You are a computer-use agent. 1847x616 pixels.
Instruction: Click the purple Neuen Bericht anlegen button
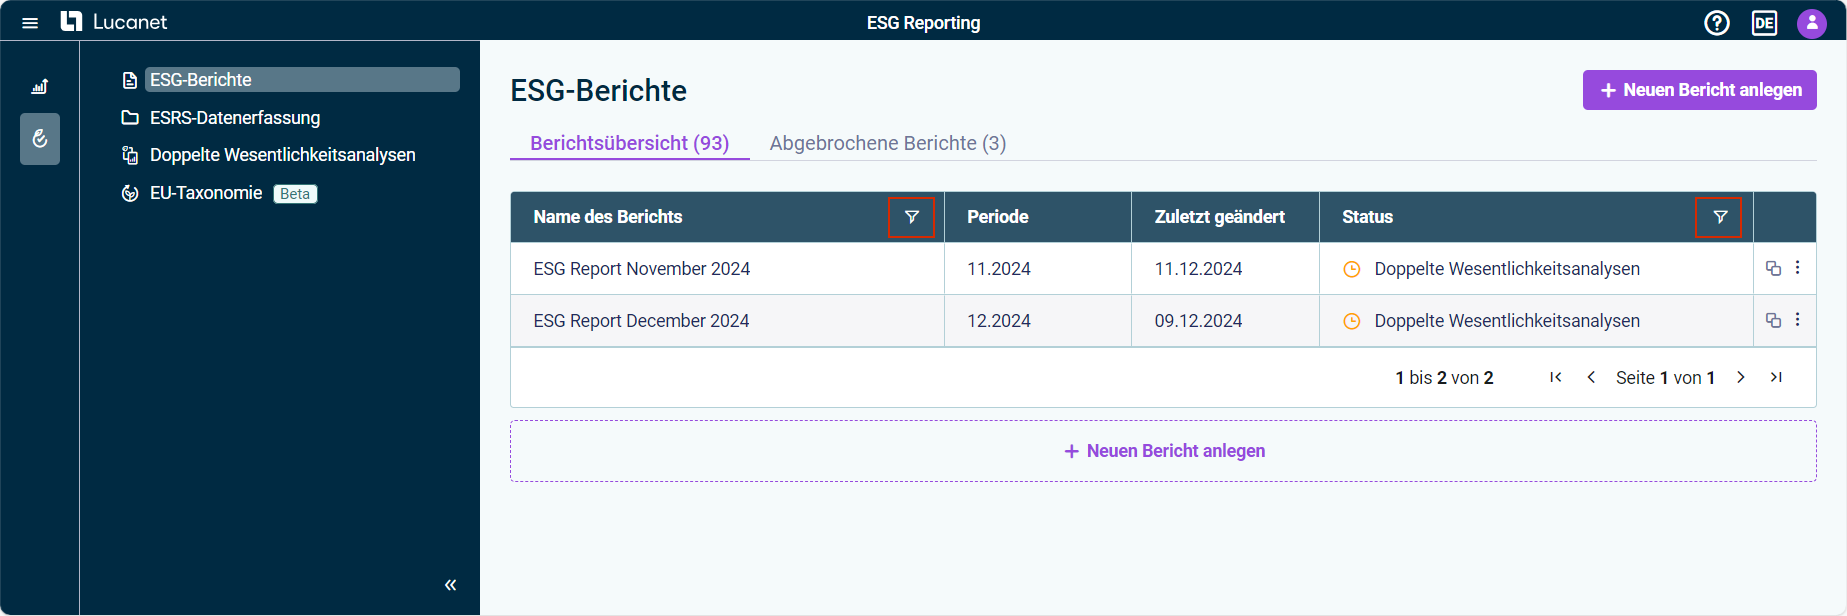pyautogui.click(x=1699, y=90)
